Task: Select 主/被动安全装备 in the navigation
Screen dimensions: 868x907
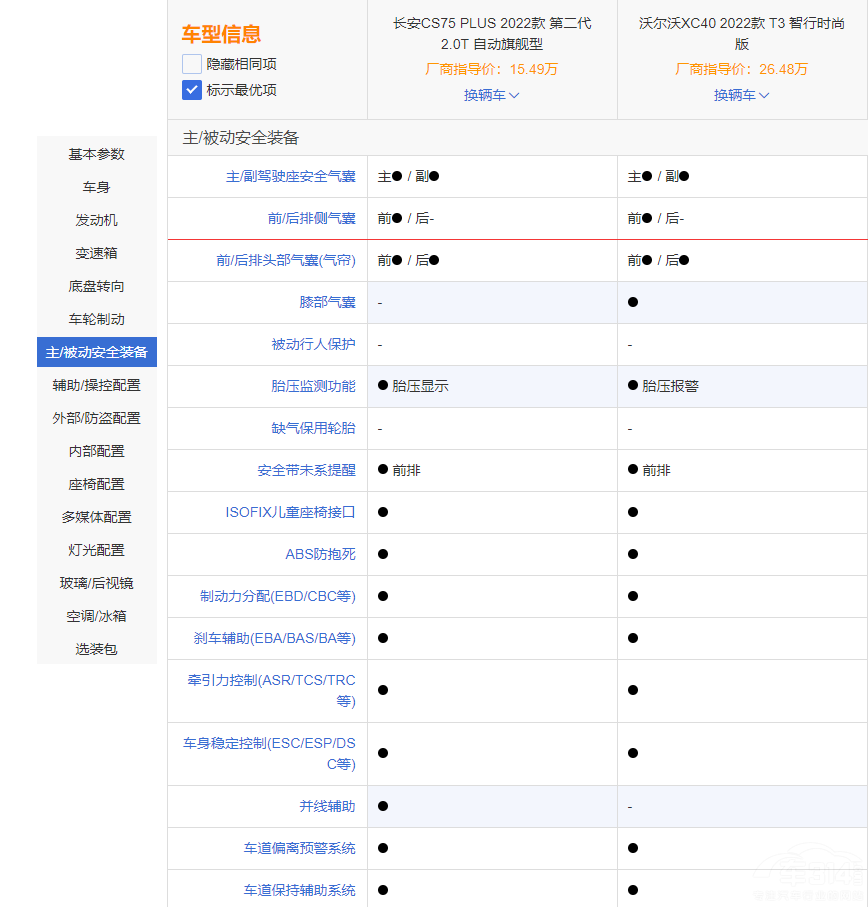Action: click(x=96, y=352)
